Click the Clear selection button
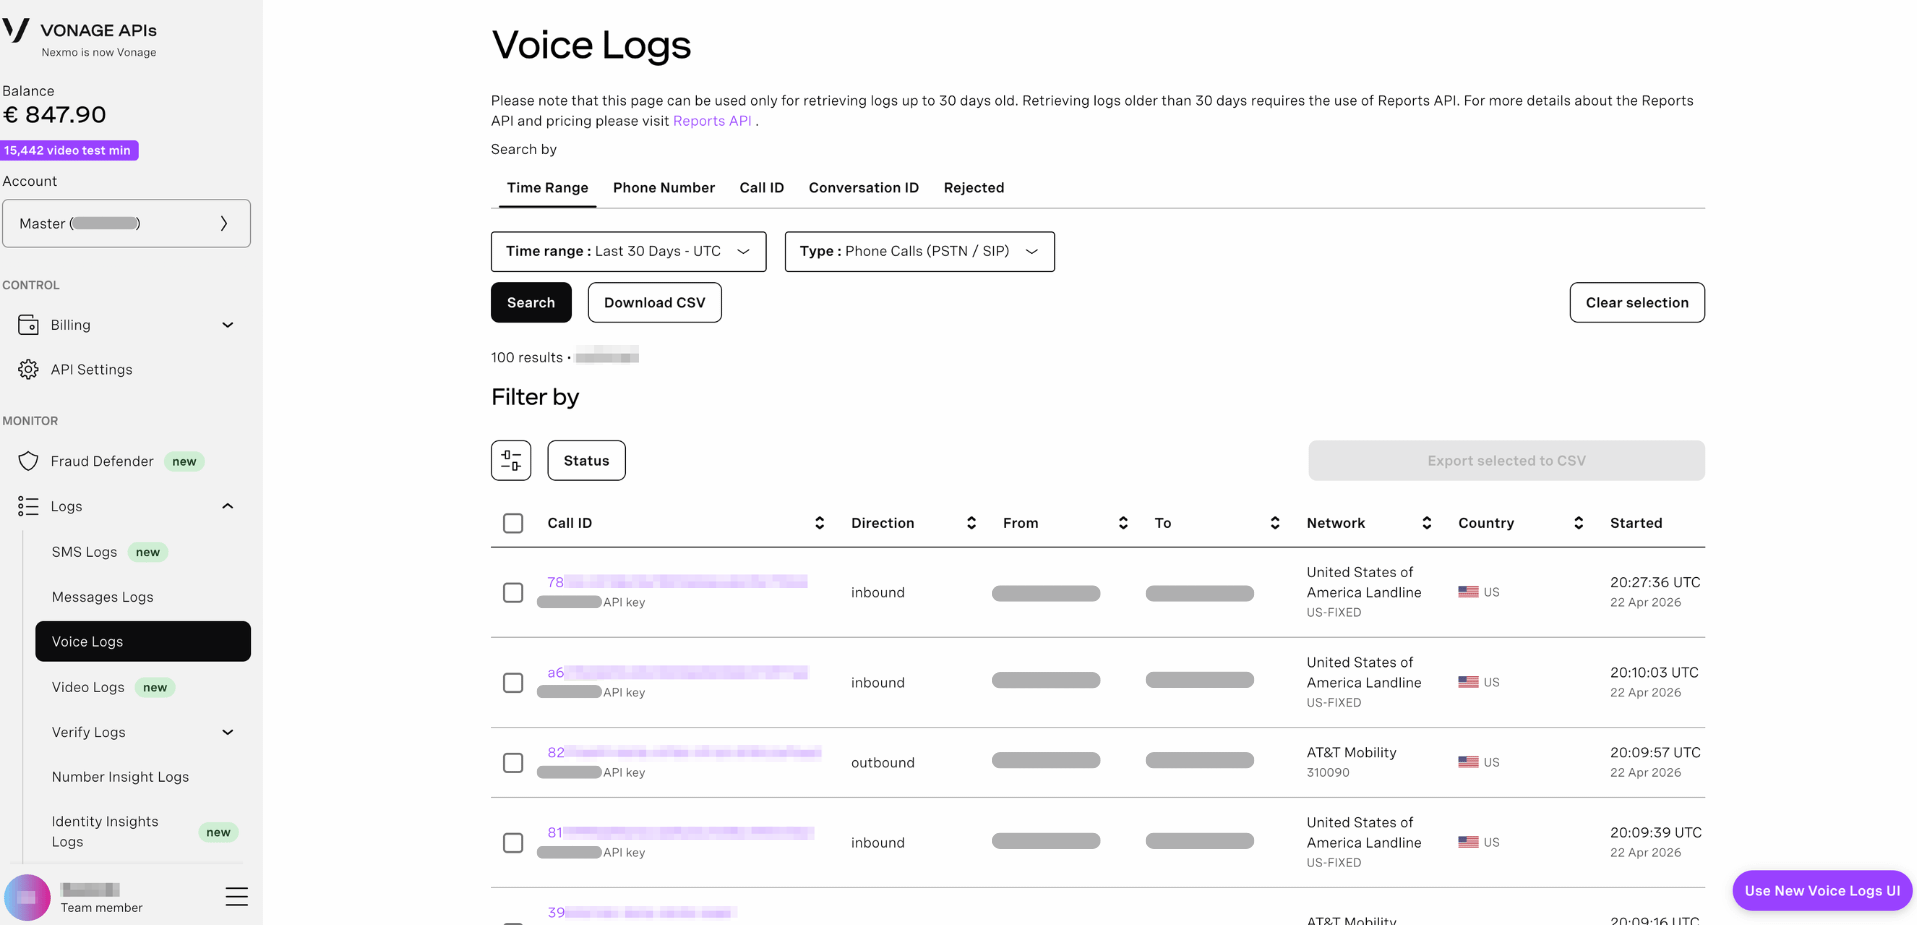Image resolution: width=1917 pixels, height=925 pixels. tap(1636, 303)
